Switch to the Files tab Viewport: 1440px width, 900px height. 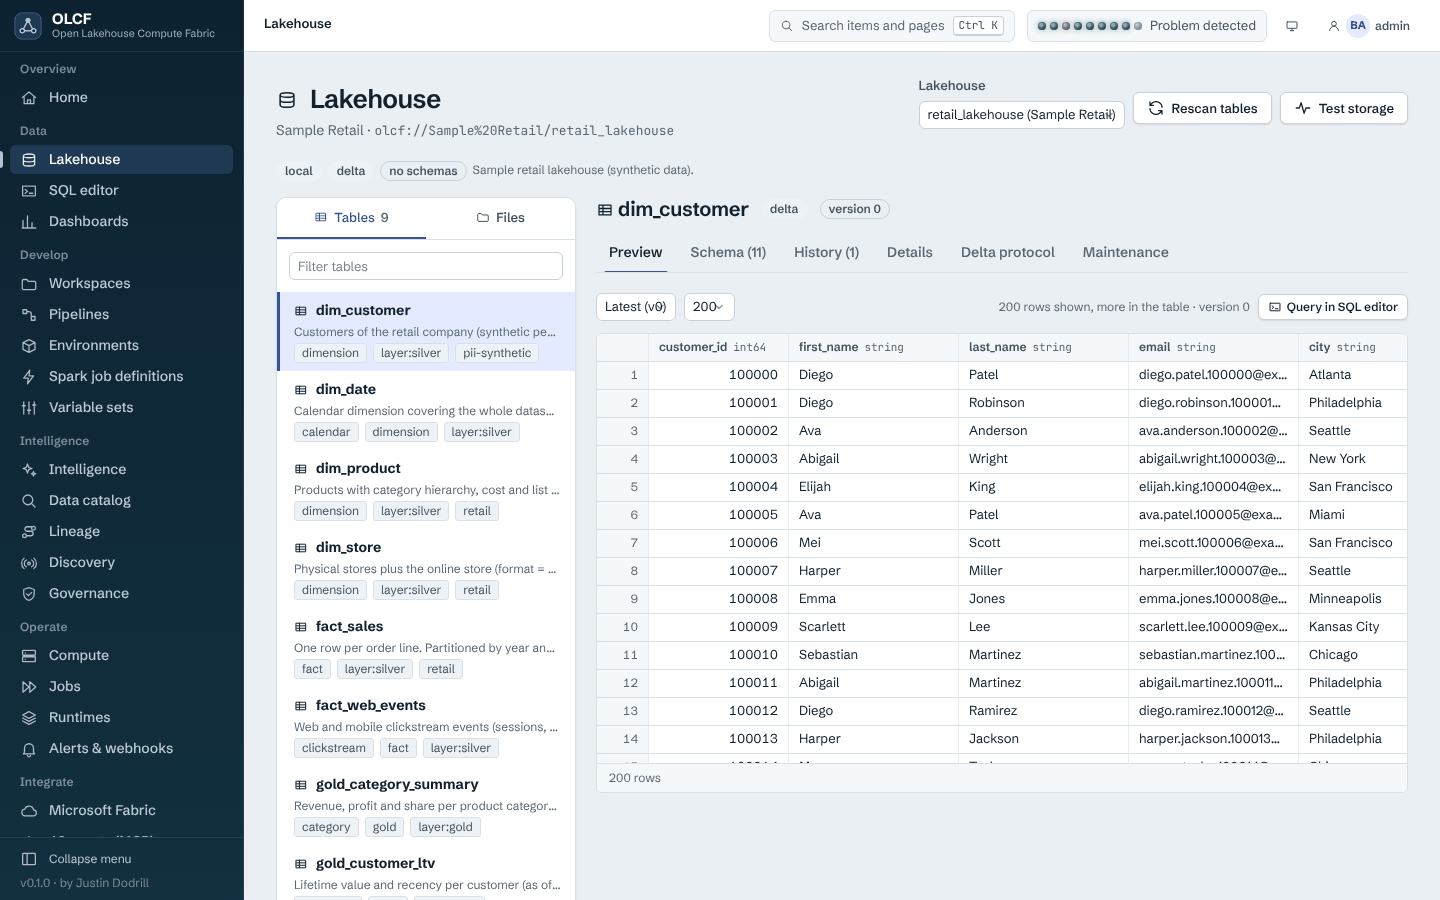click(501, 217)
